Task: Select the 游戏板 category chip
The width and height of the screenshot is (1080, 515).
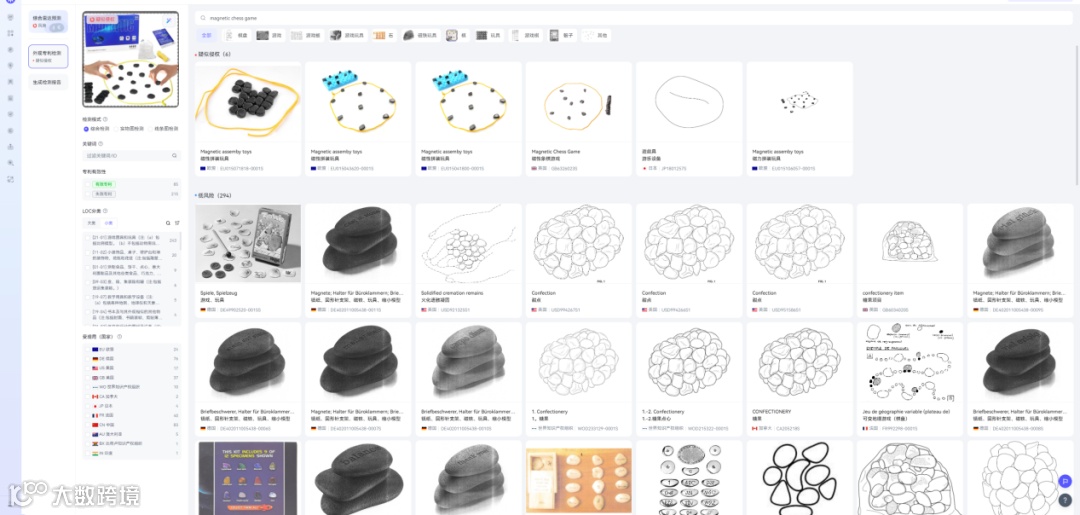Action: [306, 35]
